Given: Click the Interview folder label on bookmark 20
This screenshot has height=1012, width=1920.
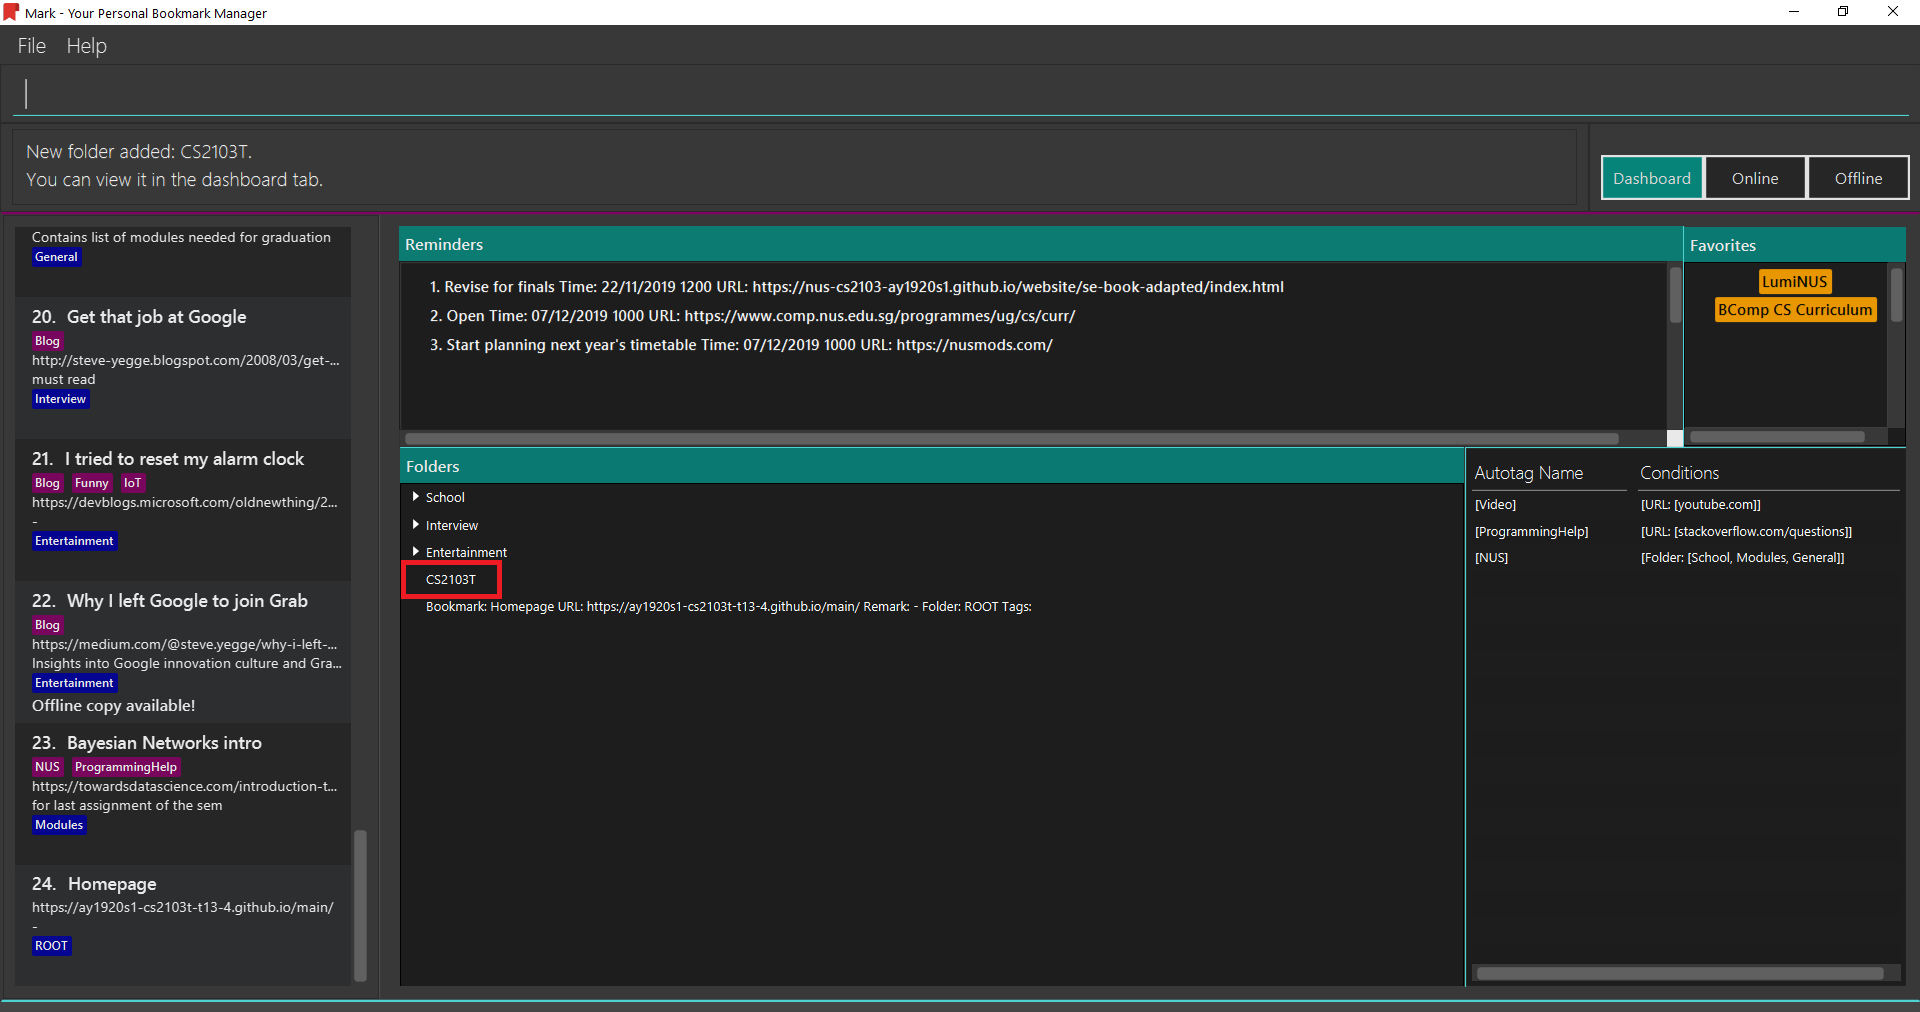Looking at the screenshot, I should (x=60, y=399).
